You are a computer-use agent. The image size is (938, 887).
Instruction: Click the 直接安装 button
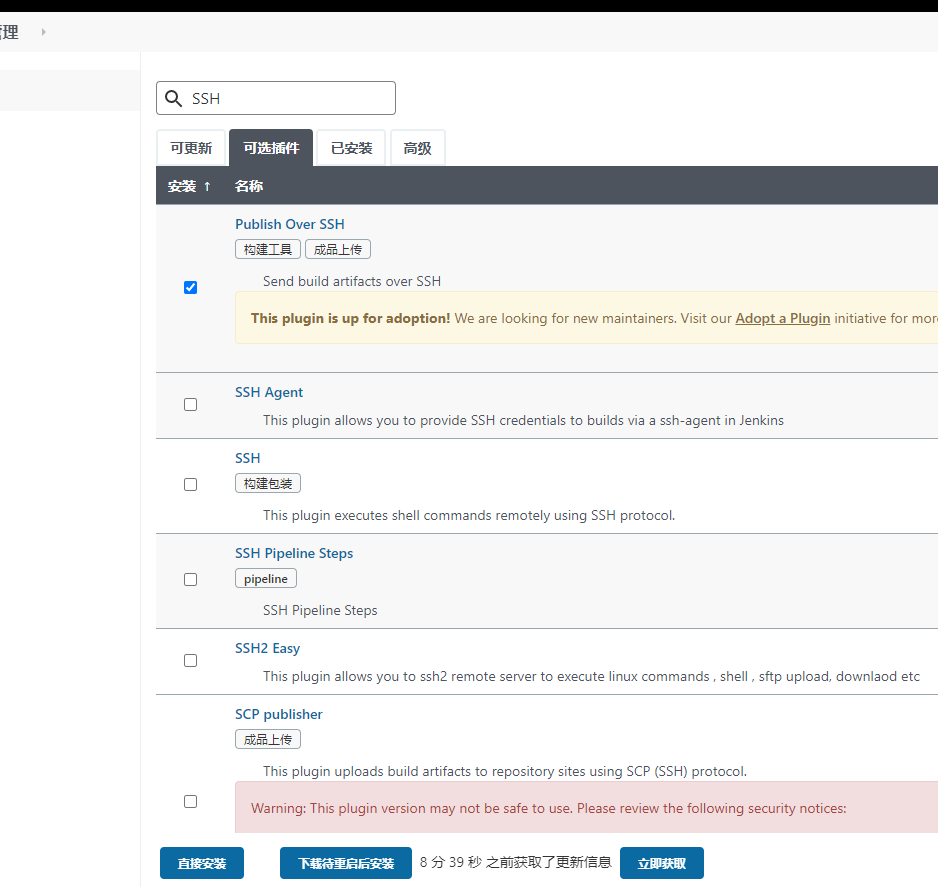pos(202,863)
